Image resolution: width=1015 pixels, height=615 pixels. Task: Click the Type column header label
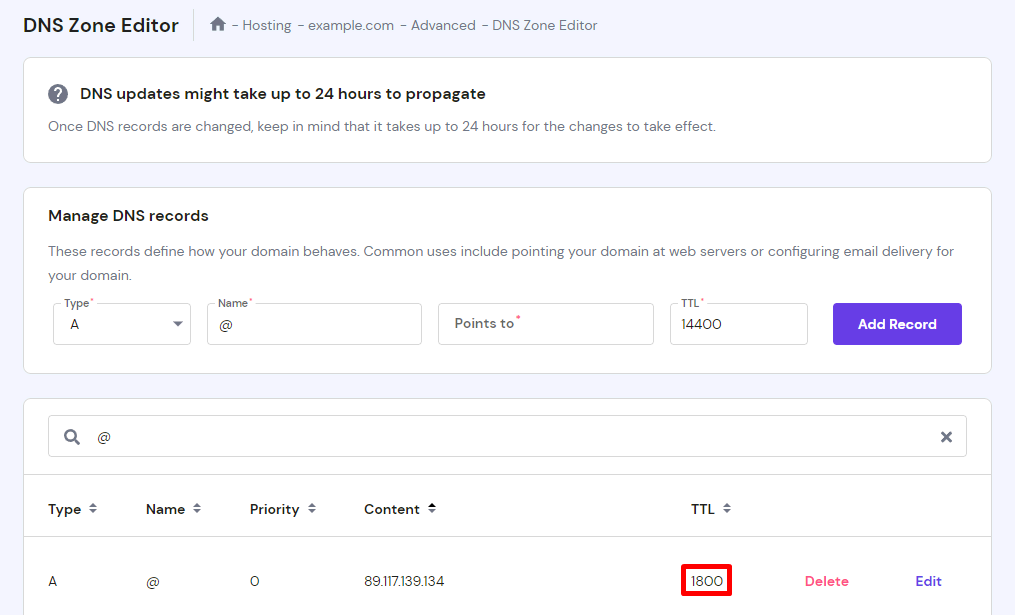point(64,509)
